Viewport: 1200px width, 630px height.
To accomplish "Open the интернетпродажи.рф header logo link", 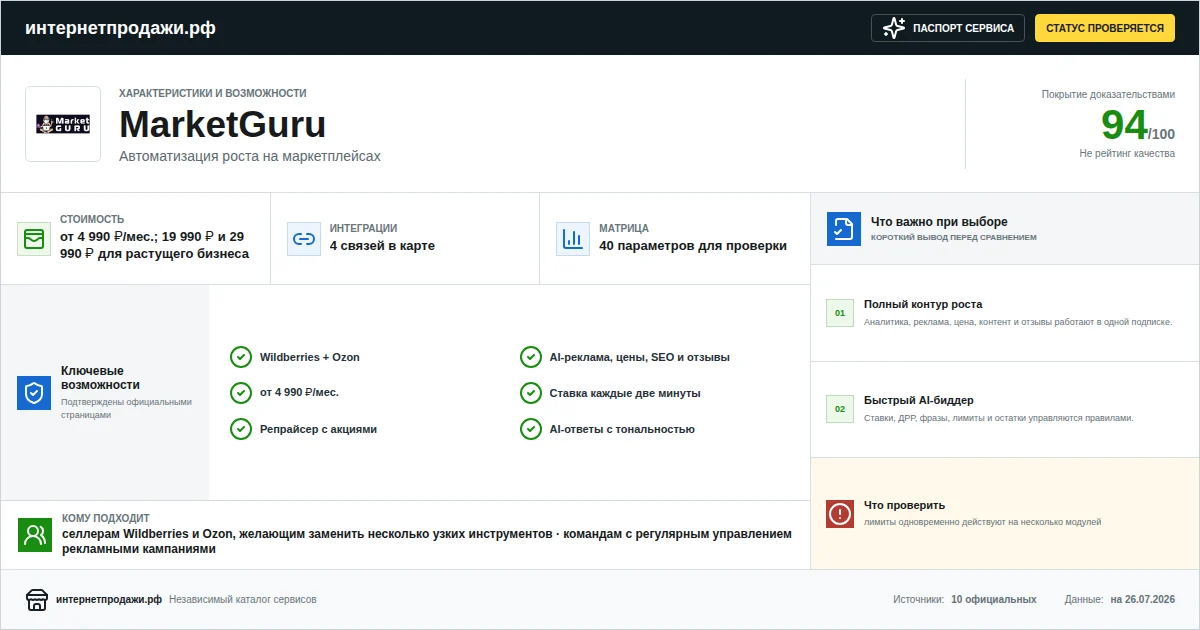I will 120,28.
